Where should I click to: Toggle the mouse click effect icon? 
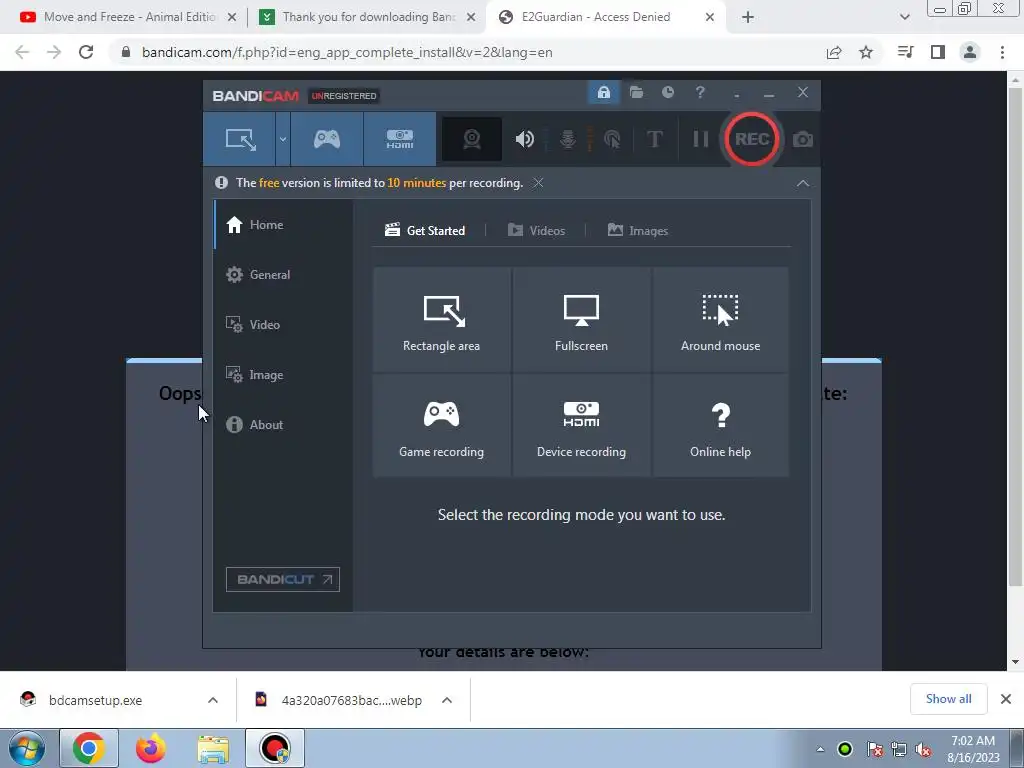(x=612, y=139)
